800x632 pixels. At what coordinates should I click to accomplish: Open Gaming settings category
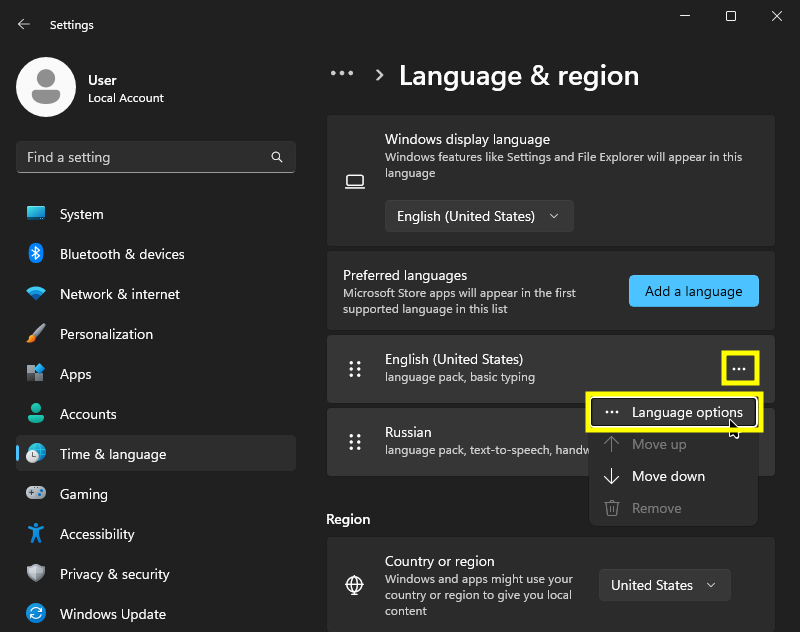(x=83, y=494)
